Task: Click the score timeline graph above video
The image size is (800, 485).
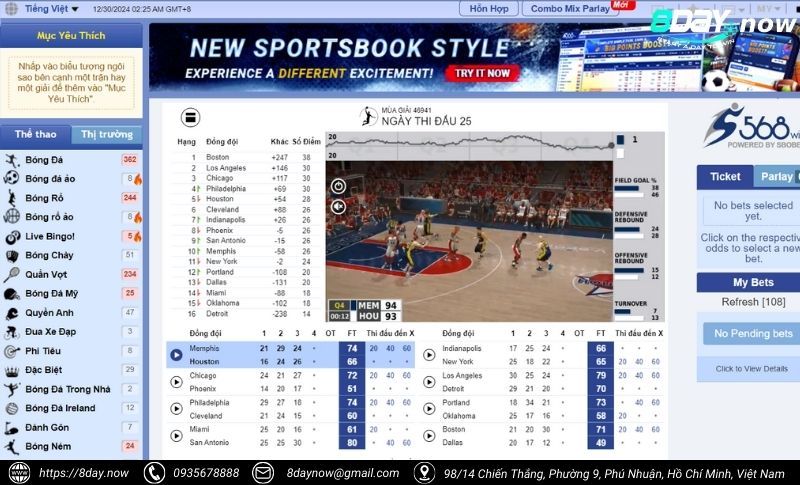Action: [468, 146]
